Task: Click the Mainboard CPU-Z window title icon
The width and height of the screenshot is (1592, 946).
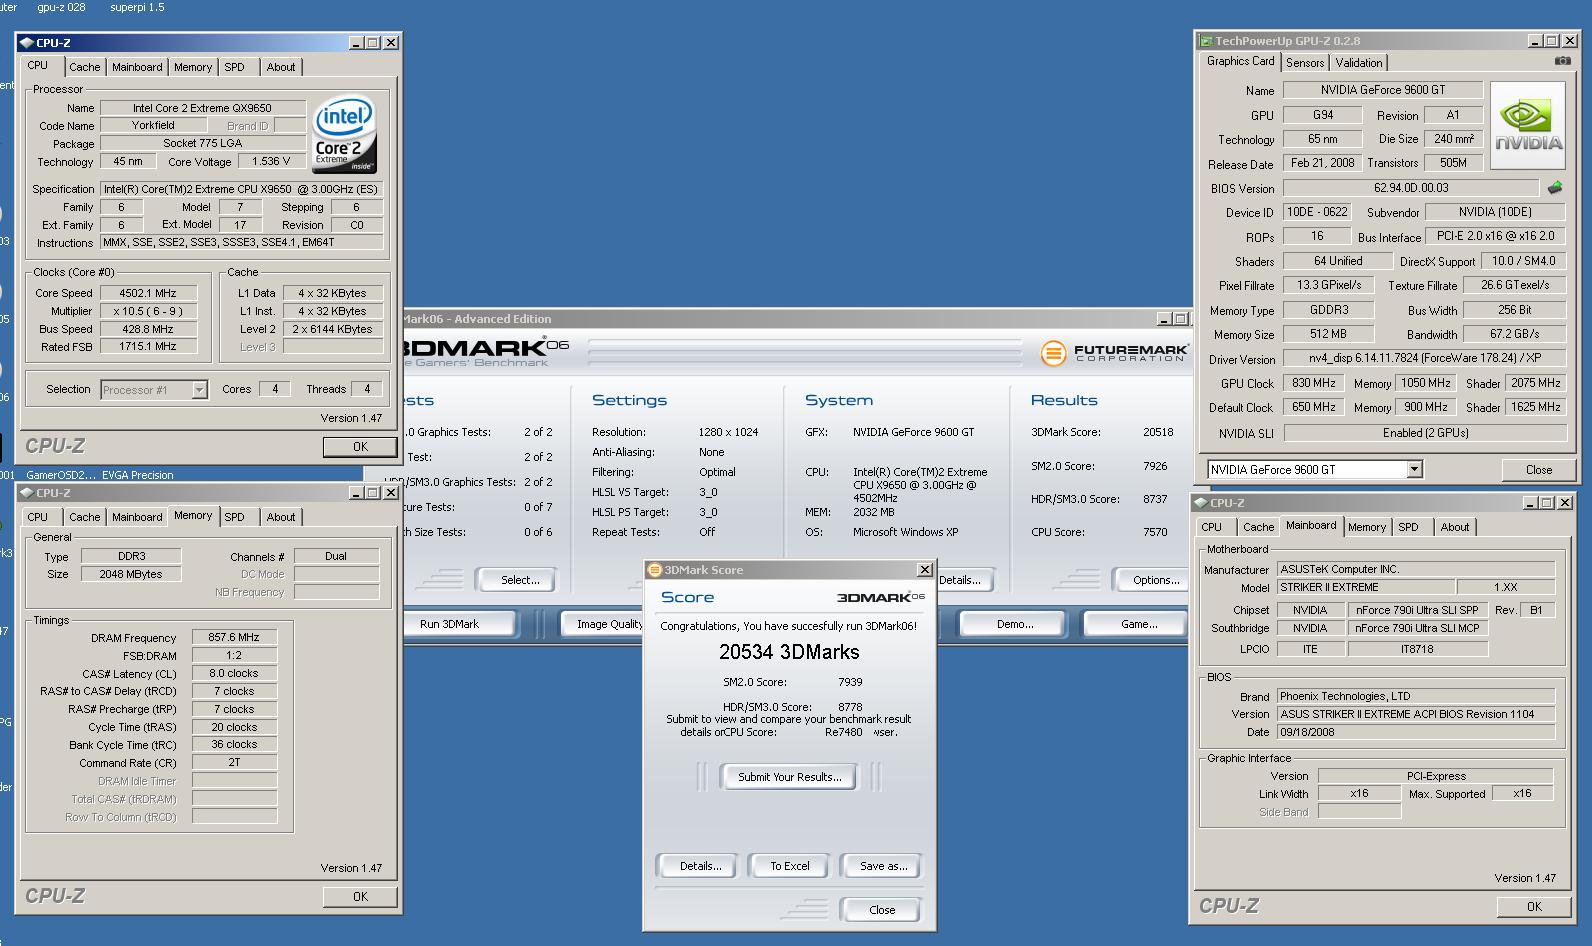Action: [x=1200, y=503]
